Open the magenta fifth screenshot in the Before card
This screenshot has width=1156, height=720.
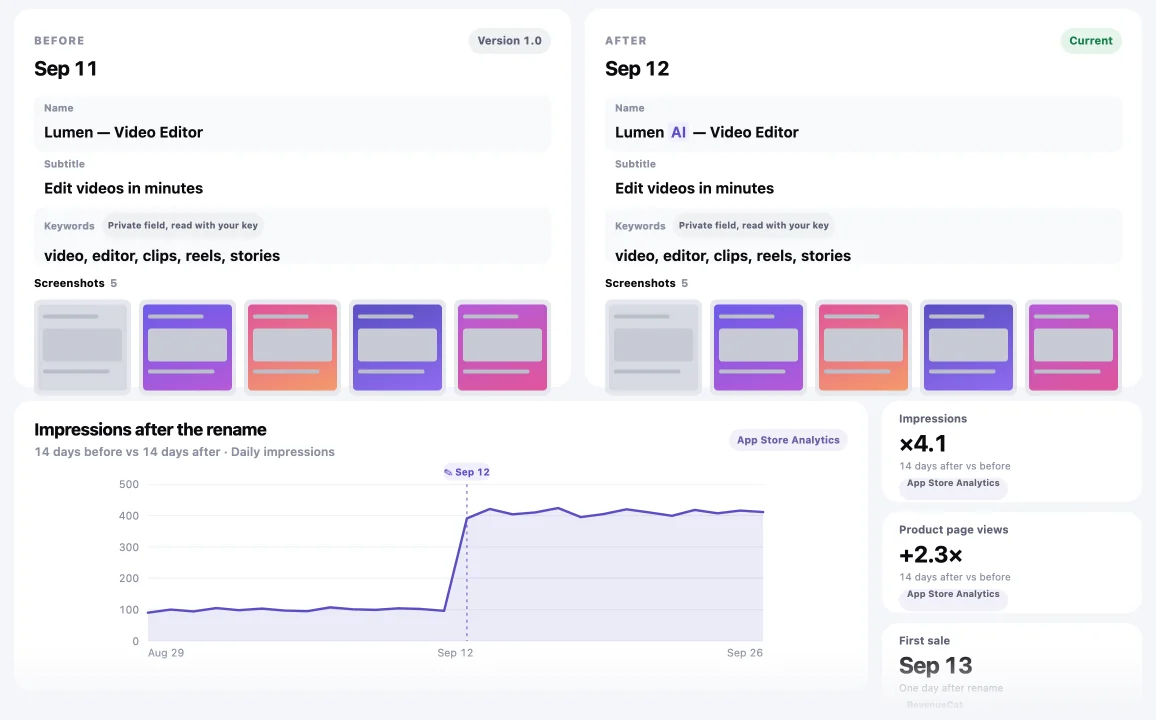click(x=503, y=347)
